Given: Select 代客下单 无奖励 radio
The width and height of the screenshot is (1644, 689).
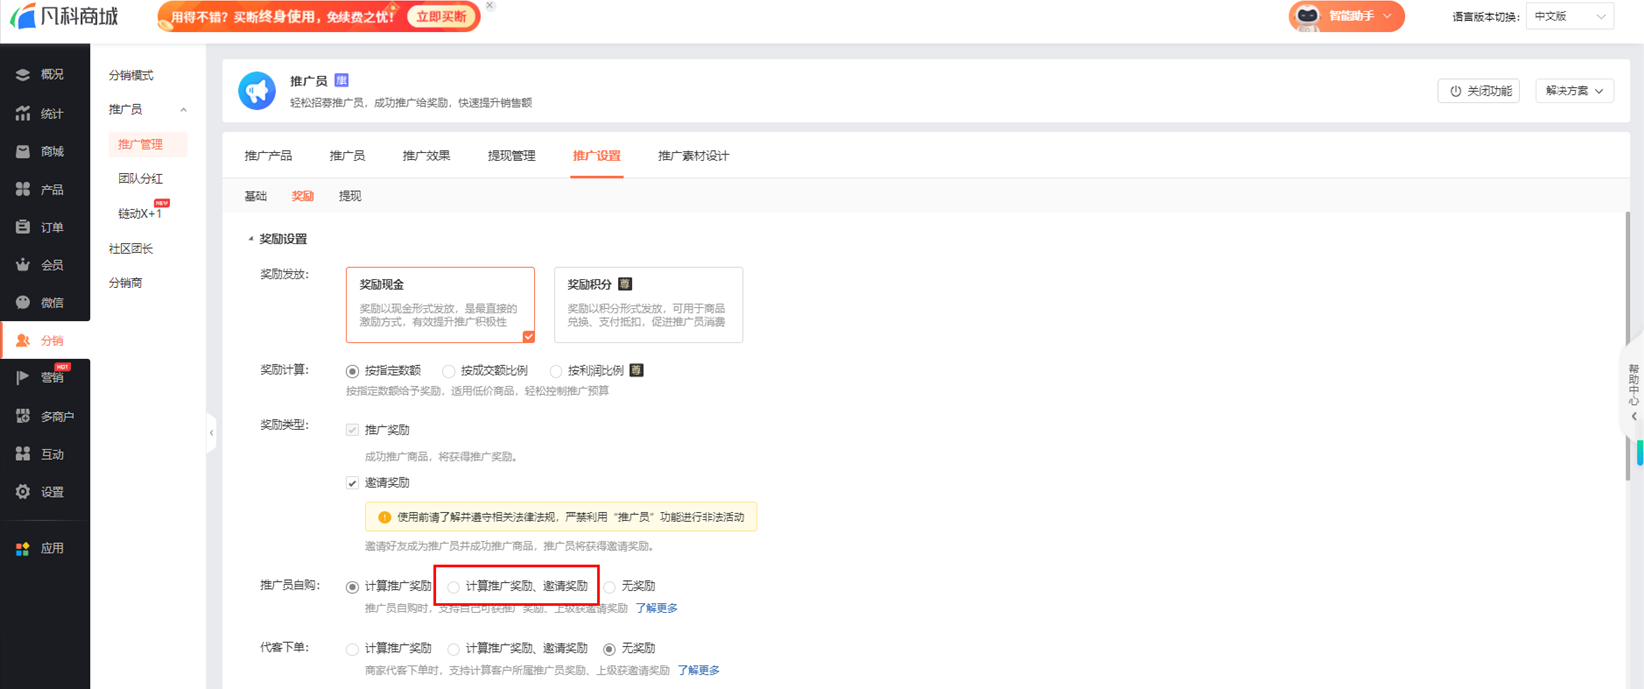Looking at the screenshot, I should tap(609, 649).
